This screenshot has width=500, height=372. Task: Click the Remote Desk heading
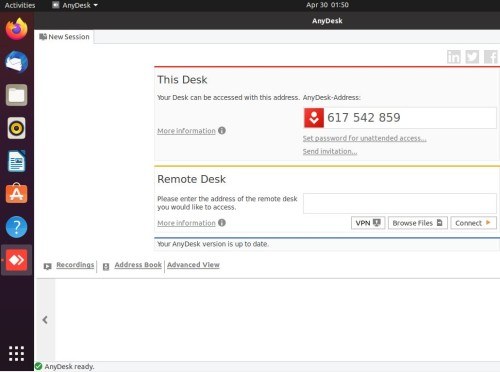[191, 179]
